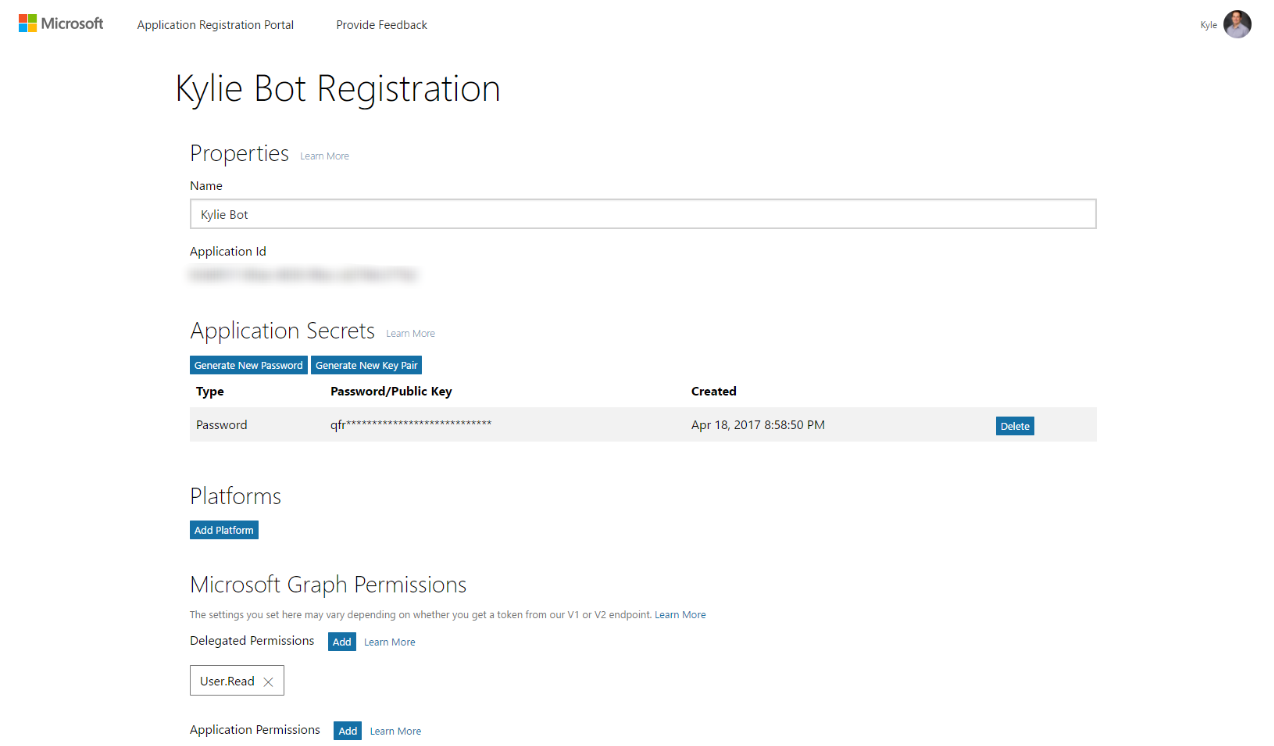
Task: Click the Microsoft logo
Action: 61,23
